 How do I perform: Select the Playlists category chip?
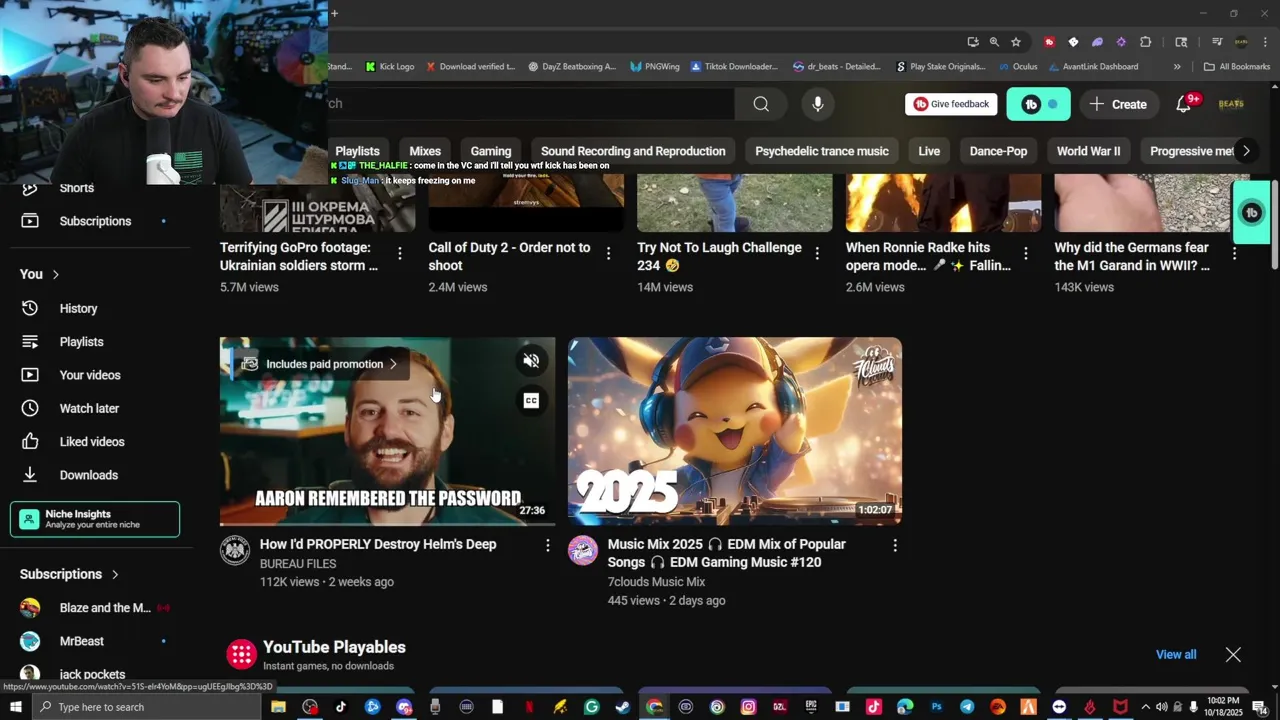[357, 151]
